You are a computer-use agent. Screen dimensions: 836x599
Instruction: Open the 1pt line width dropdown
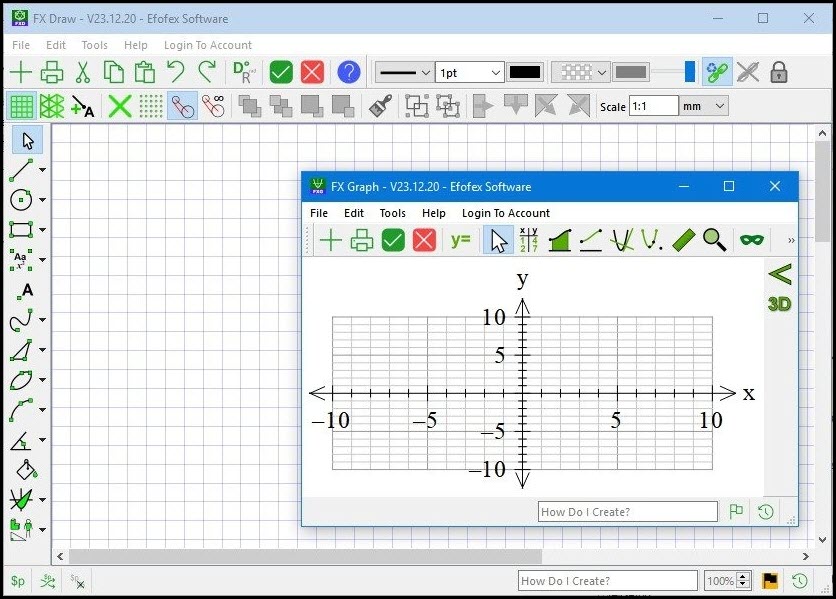(x=469, y=73)
